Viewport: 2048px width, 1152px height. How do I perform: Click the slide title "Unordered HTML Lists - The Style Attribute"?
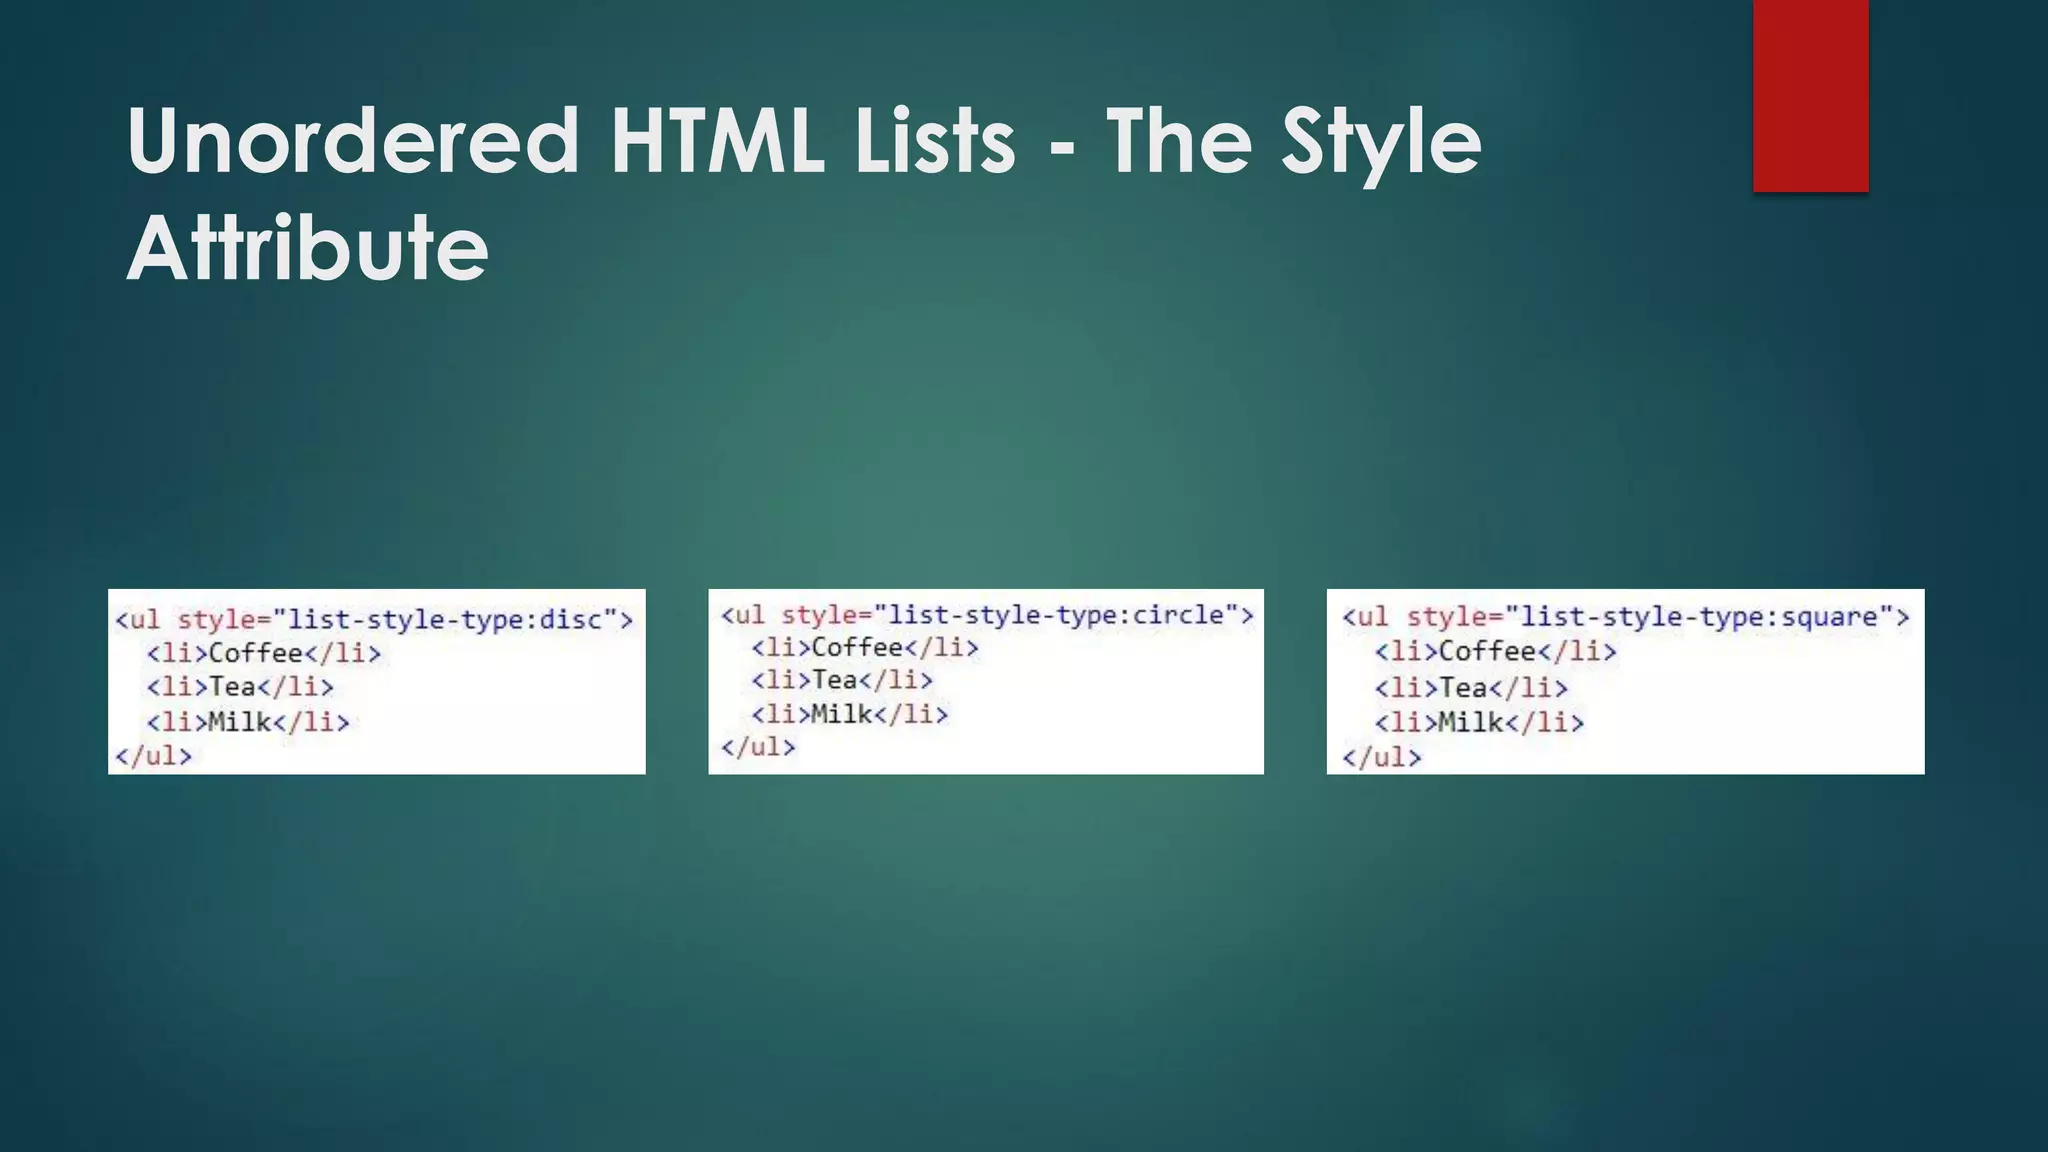[x=803, y=194]
